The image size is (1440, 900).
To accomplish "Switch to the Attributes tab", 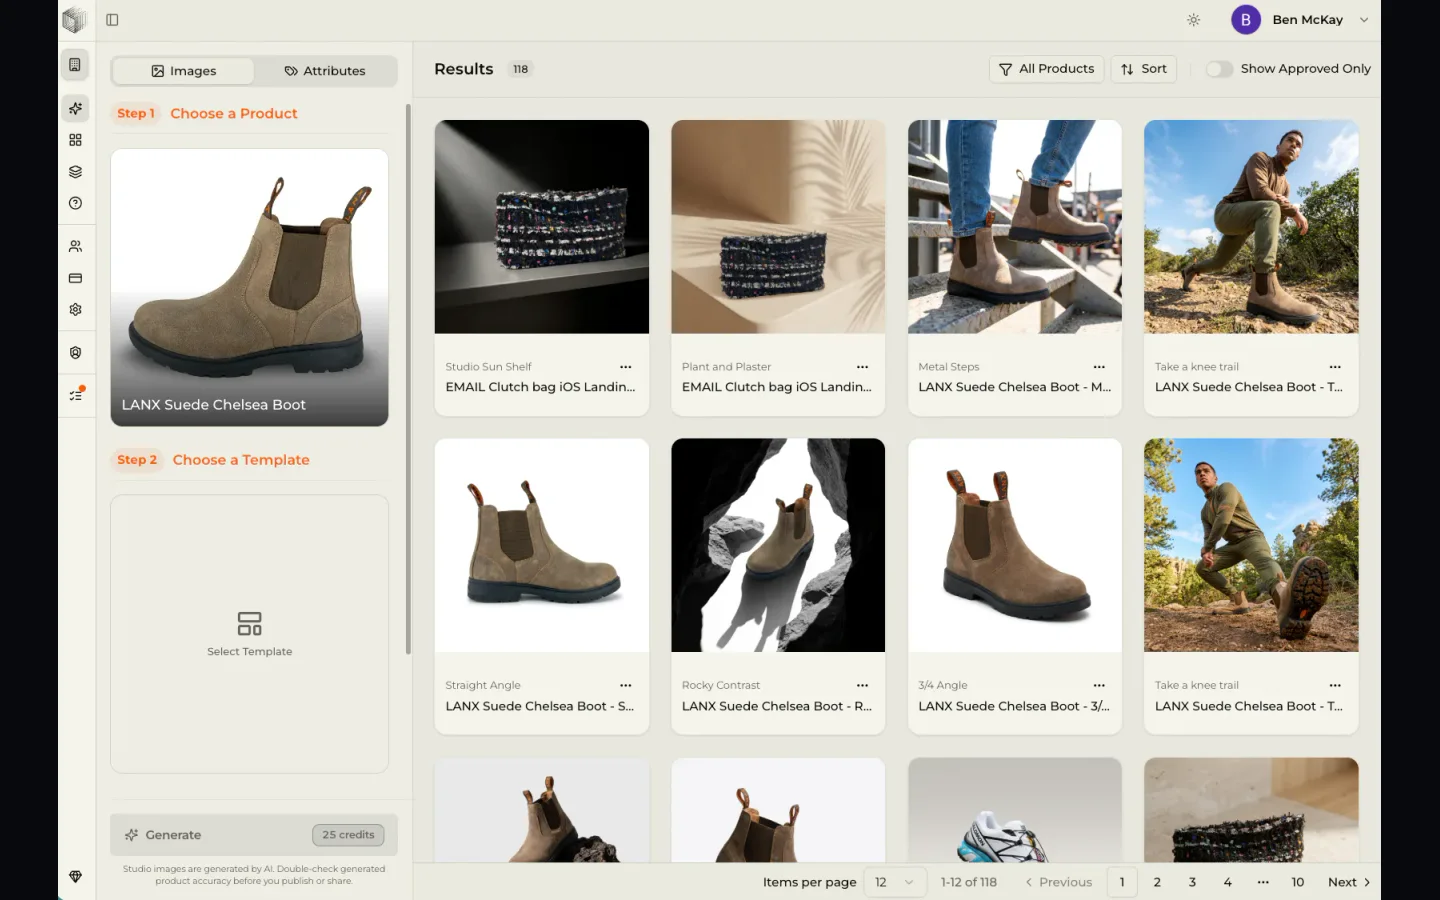I will (x=325, y=71).
